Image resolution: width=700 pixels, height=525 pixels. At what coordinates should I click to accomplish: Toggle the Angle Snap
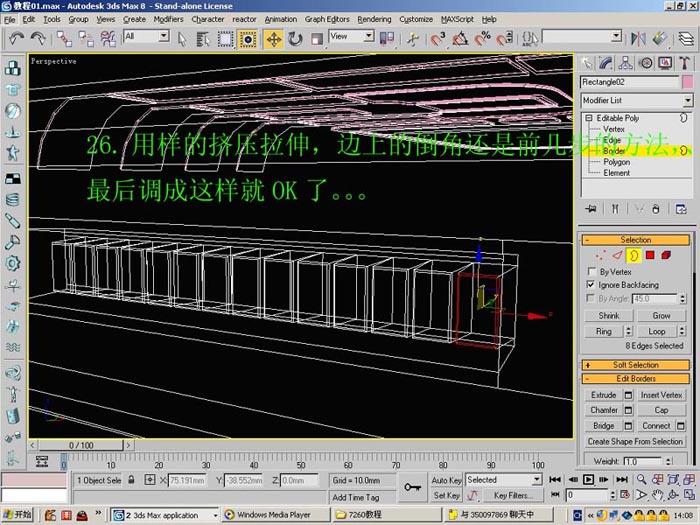[x=460, y=39]
